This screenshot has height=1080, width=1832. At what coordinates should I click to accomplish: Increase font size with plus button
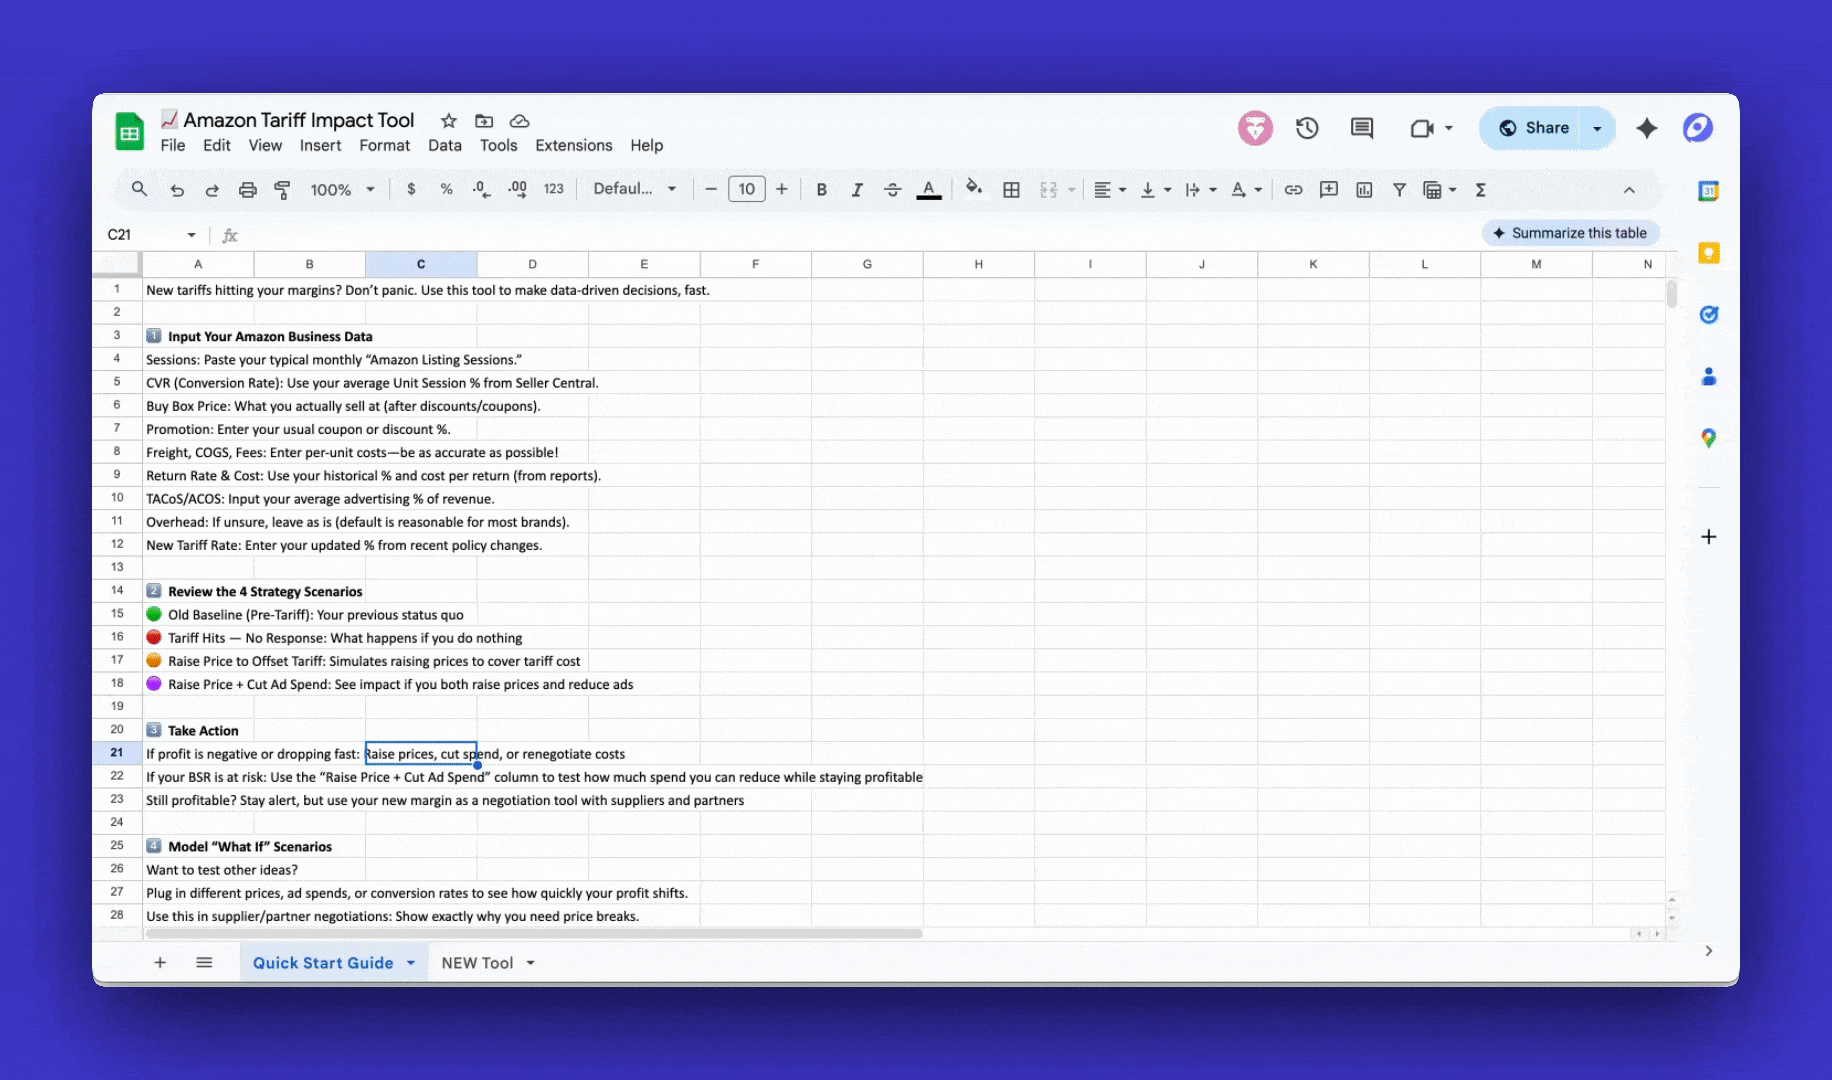tap(782, 189)
